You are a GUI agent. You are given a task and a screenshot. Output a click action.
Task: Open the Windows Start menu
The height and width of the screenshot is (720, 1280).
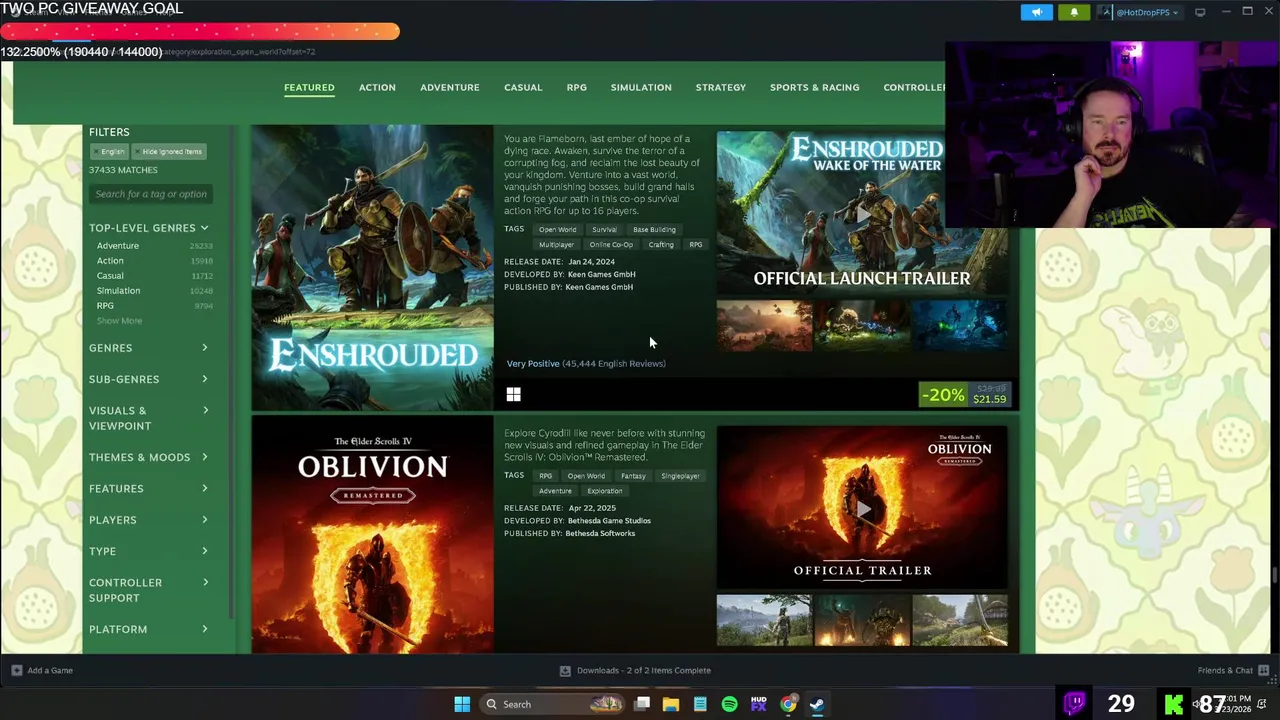[462, 704]
